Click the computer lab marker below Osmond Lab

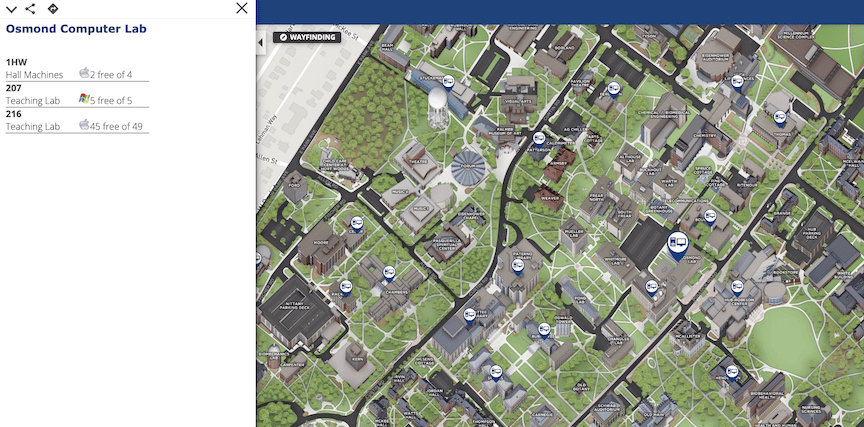tap(652, 287)
